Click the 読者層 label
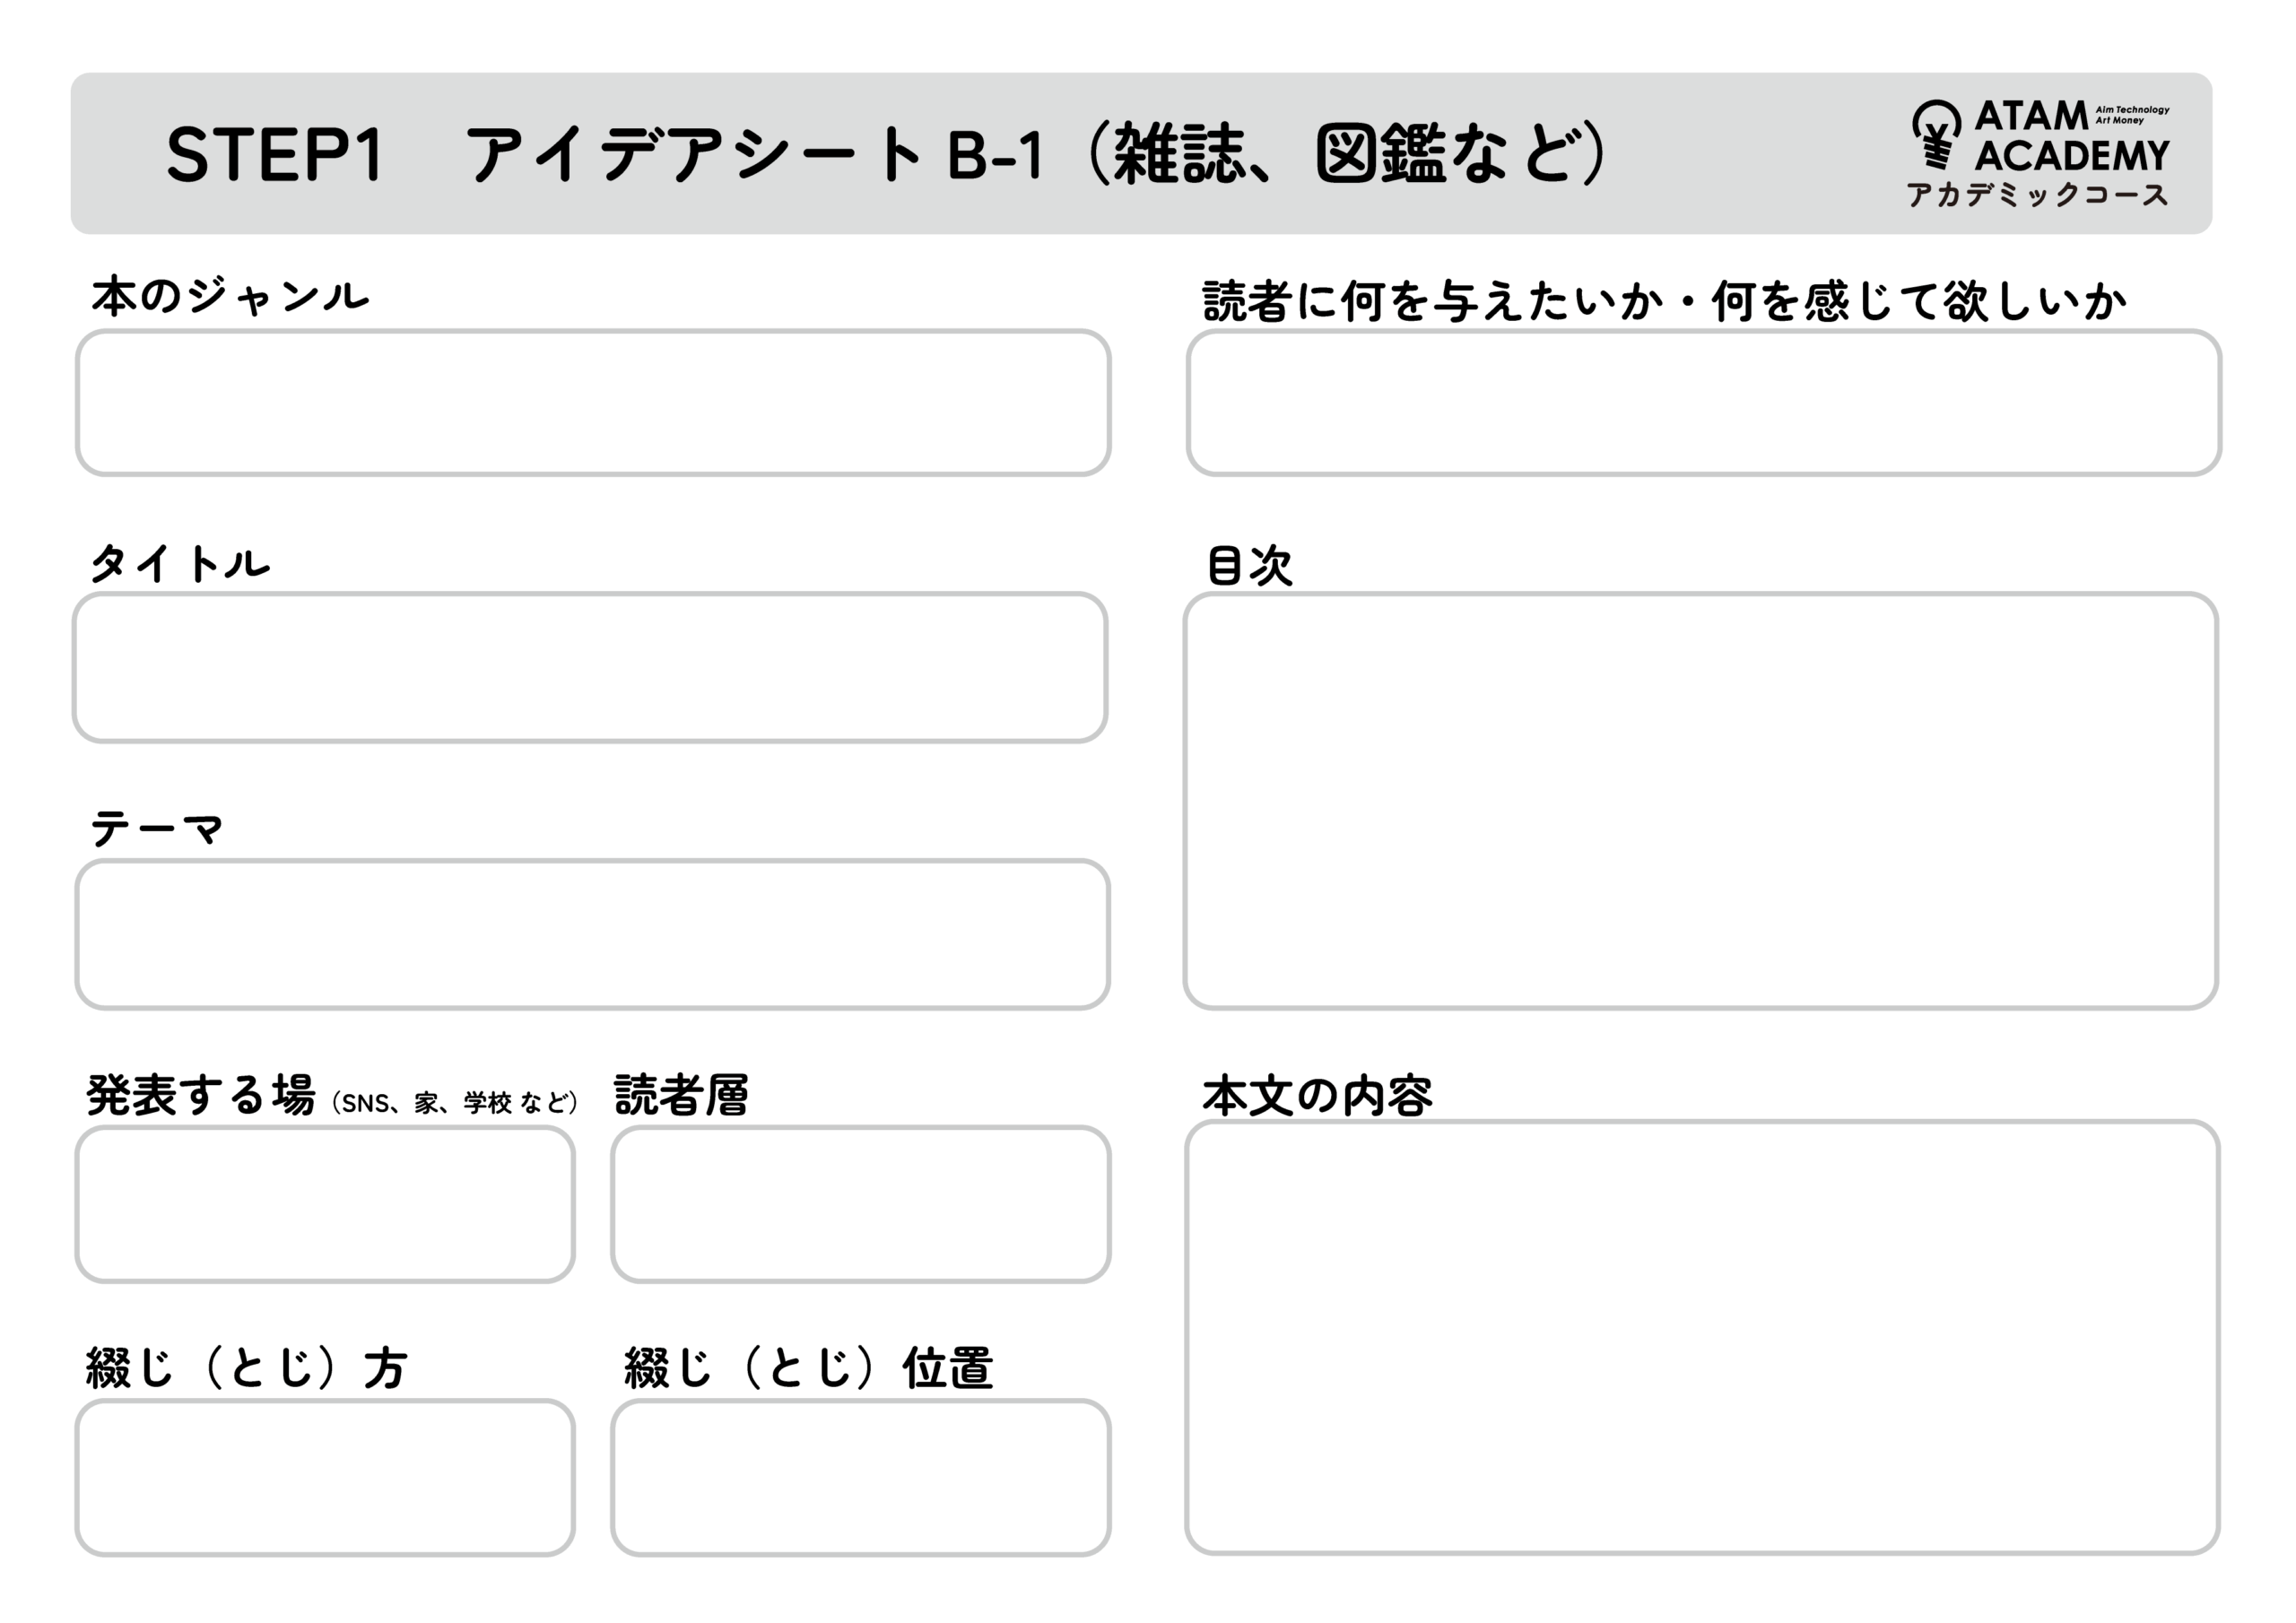Screen dimensions: 2296x1623 pos(681,1095)
